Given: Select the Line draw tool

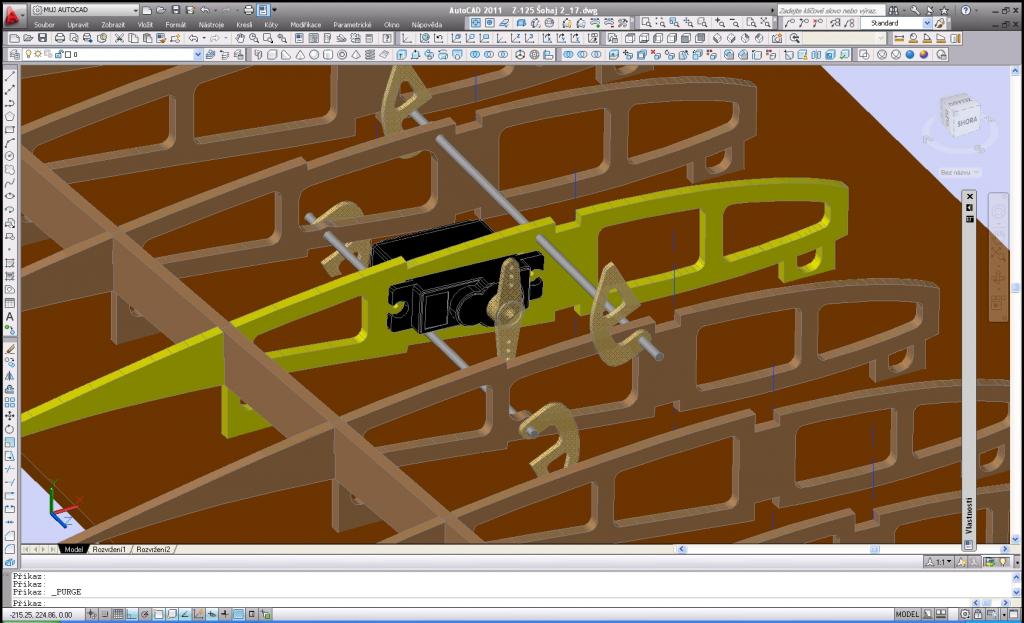Looking at the screenshot, I should [x=10, y=77].
